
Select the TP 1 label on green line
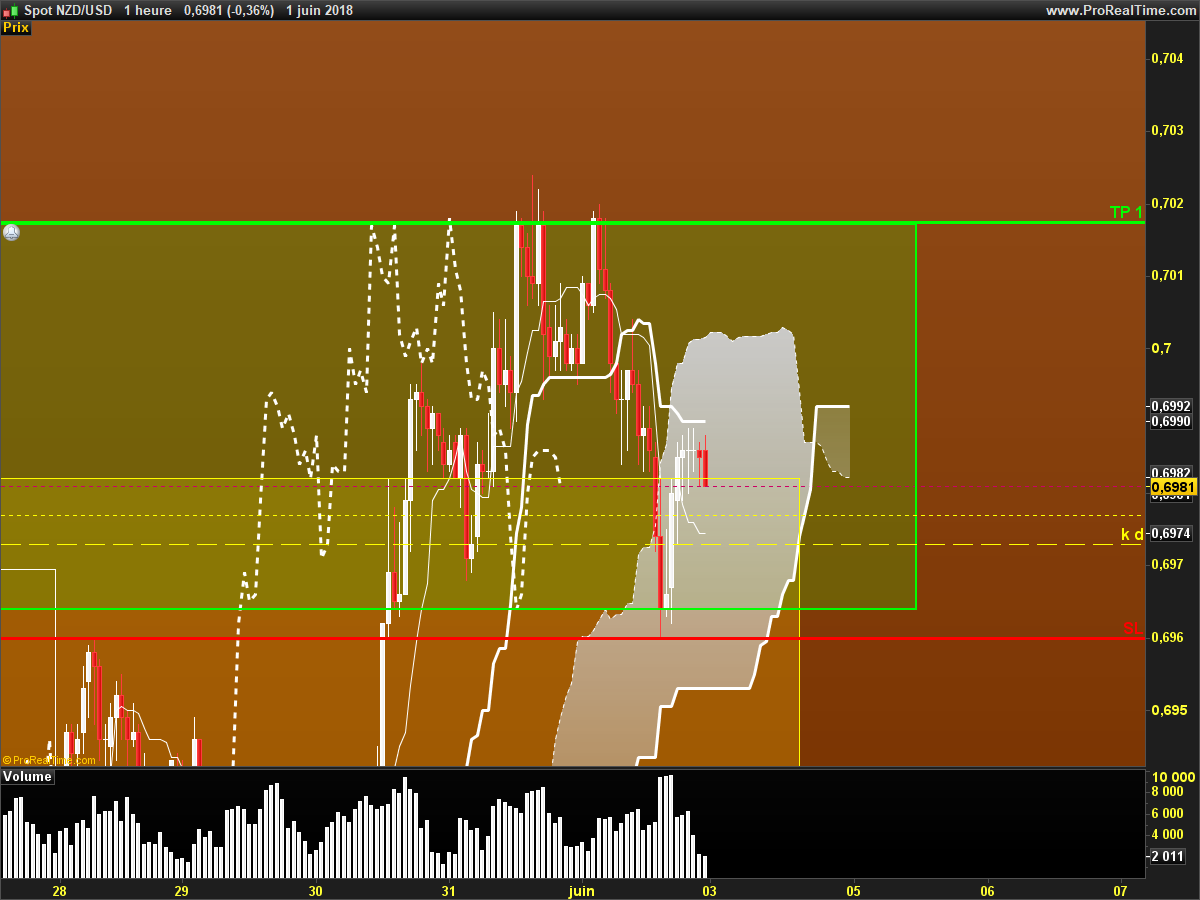point(1126,212)
